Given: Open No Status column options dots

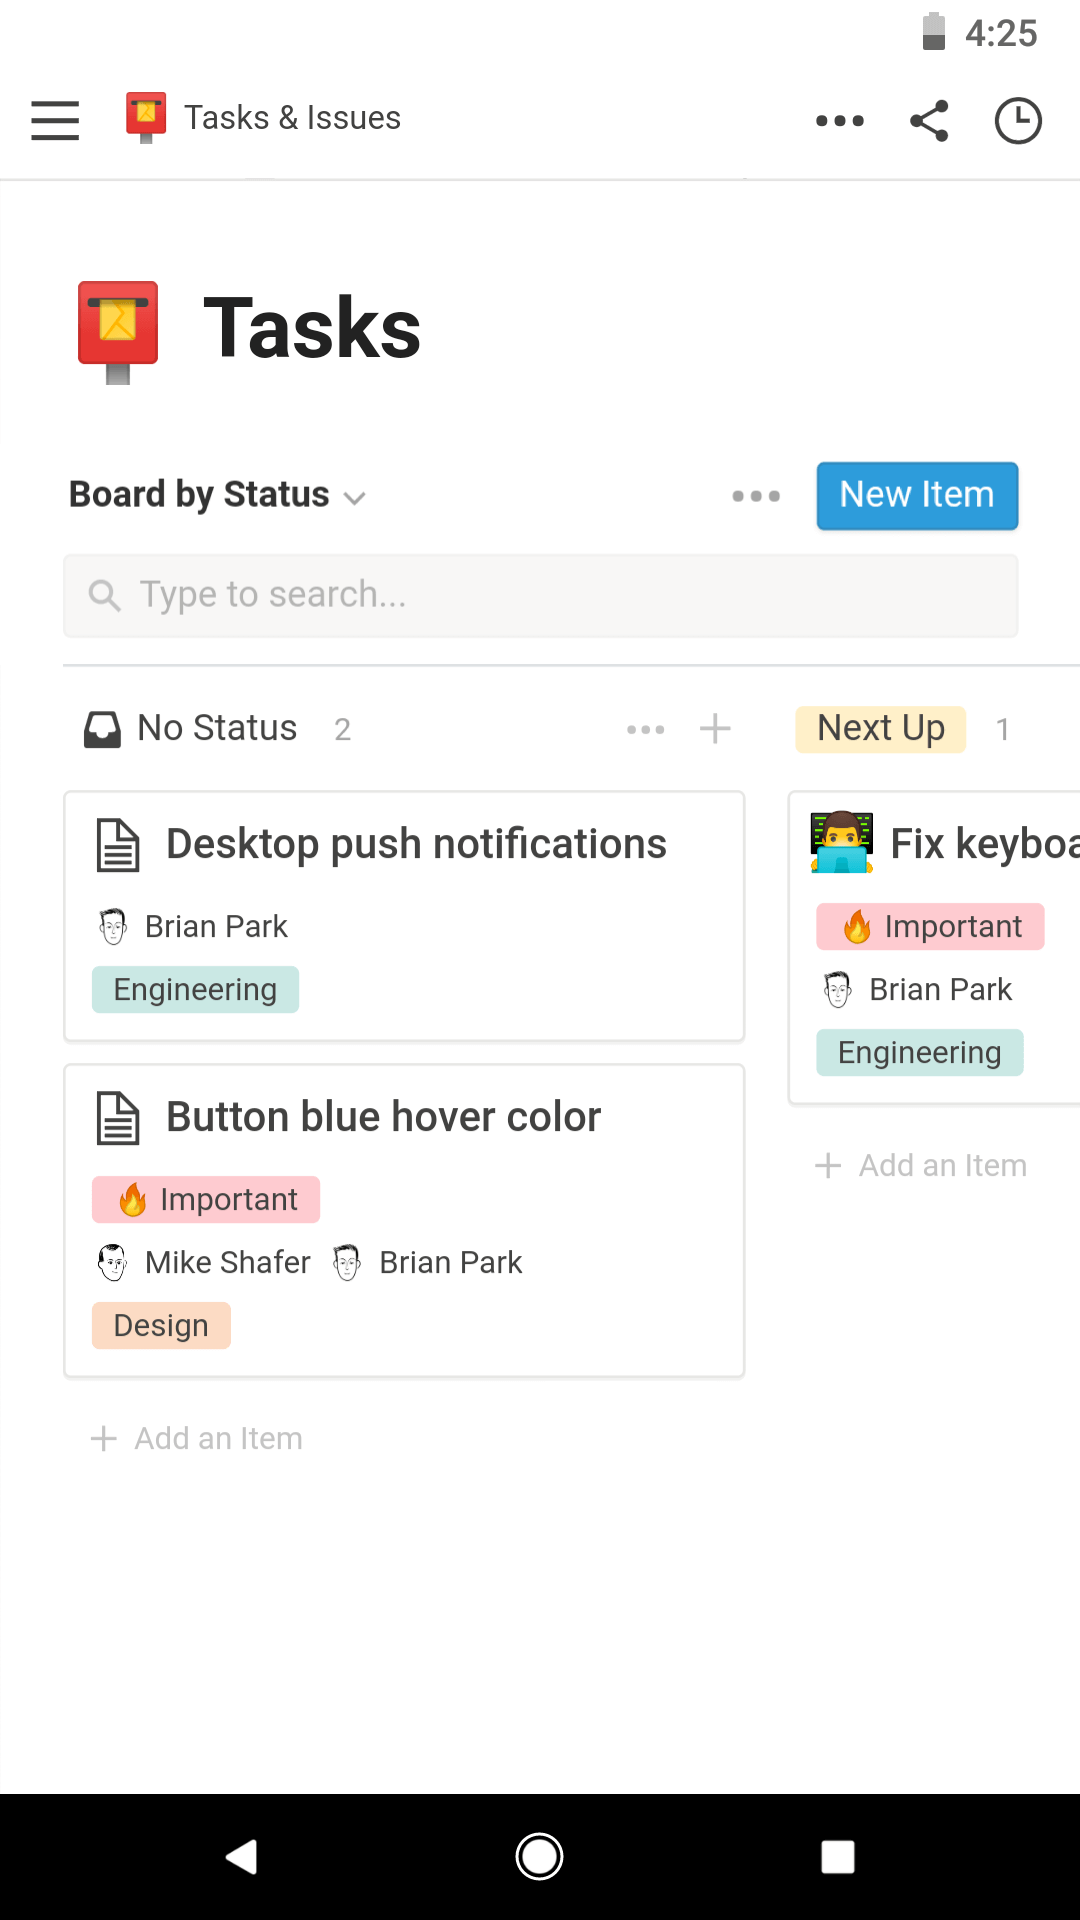Looking at the screenshot, I should 645,729.
